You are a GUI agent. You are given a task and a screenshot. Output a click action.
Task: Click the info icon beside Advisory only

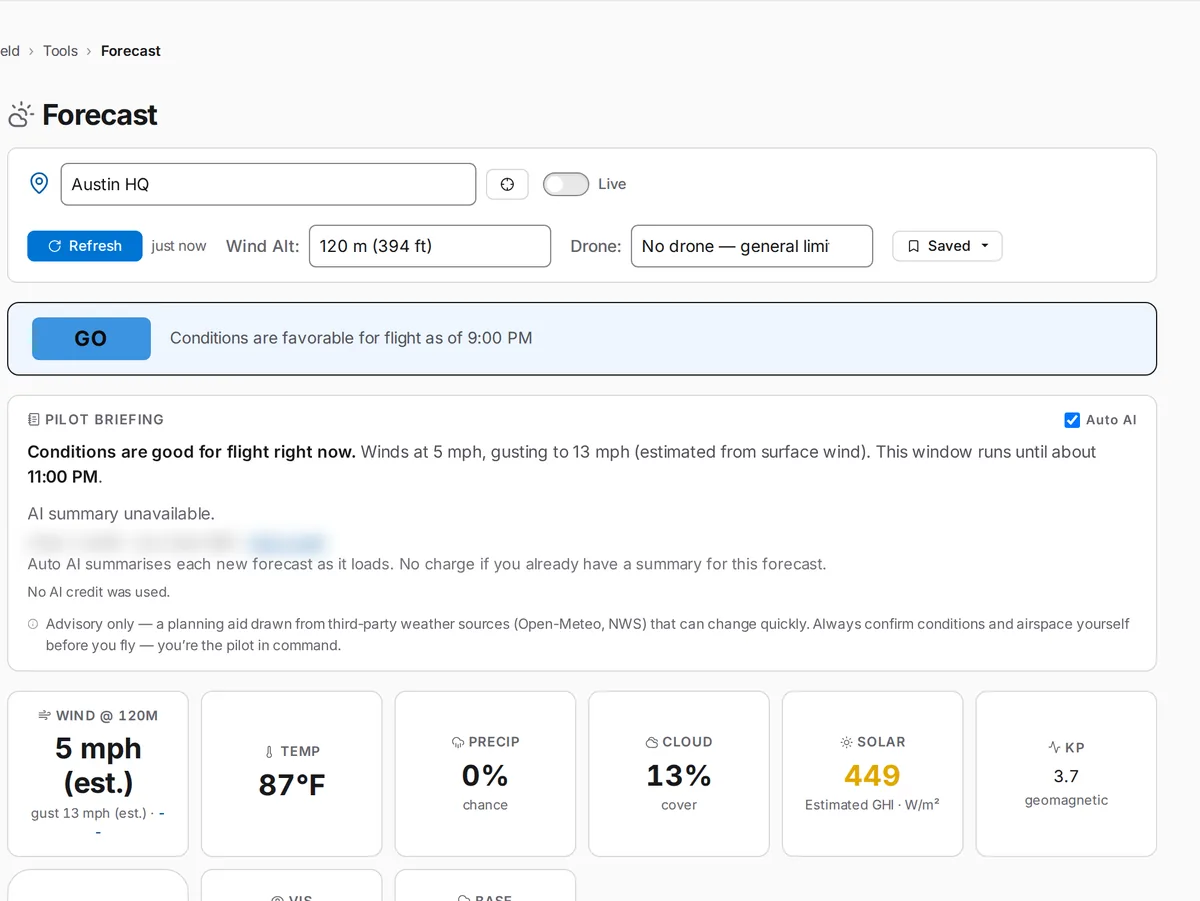(33, 624)
